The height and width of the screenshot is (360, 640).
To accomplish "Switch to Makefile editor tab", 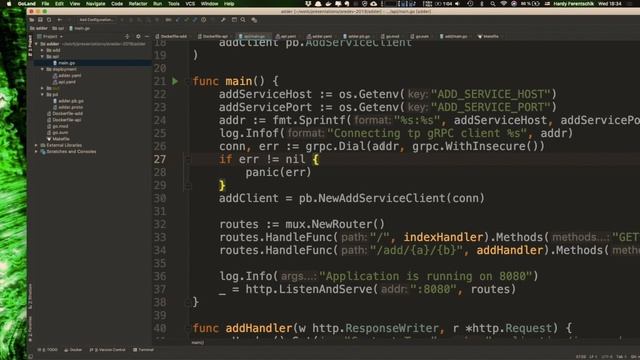I will [489, 36].
